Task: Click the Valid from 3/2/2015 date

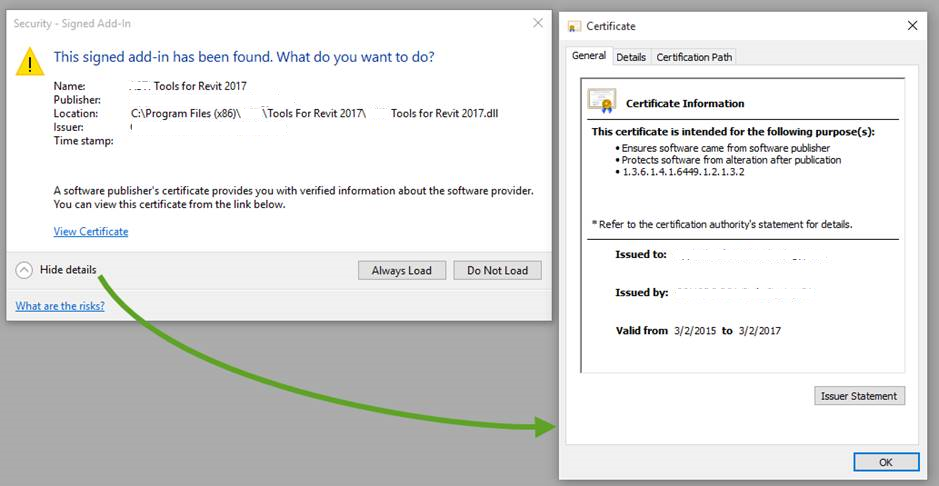Action: pos(694,330)
